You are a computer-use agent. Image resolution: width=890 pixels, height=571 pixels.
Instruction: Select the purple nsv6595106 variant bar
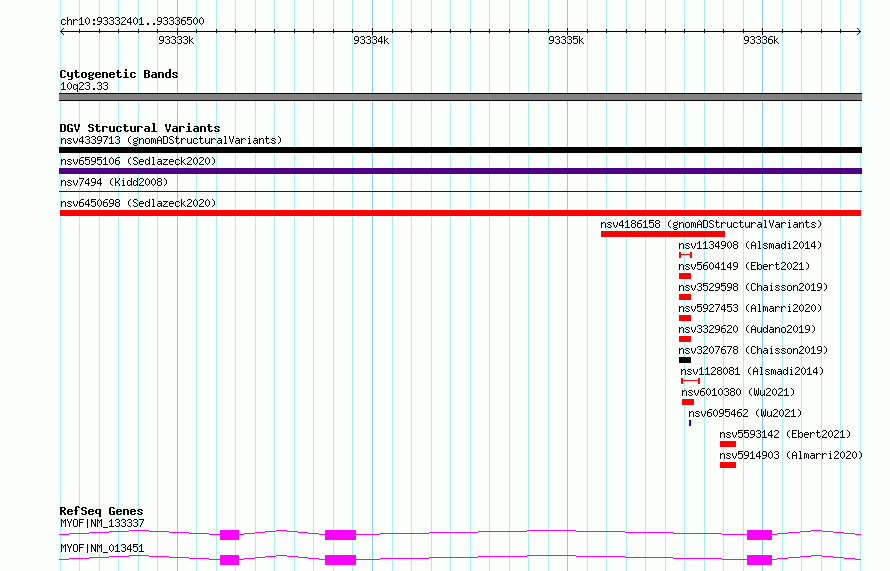coord(460,171)
